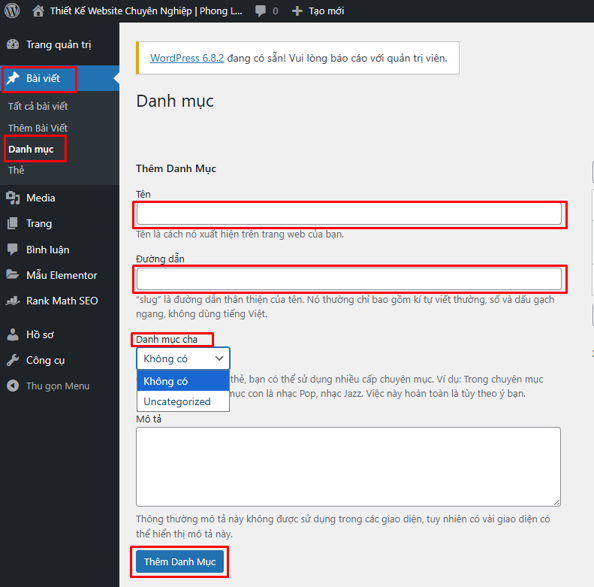The width and height of the screenshot is (594, 587).
Task: Click the Thêm Danh Mục button
Action: tap(180, 561)
